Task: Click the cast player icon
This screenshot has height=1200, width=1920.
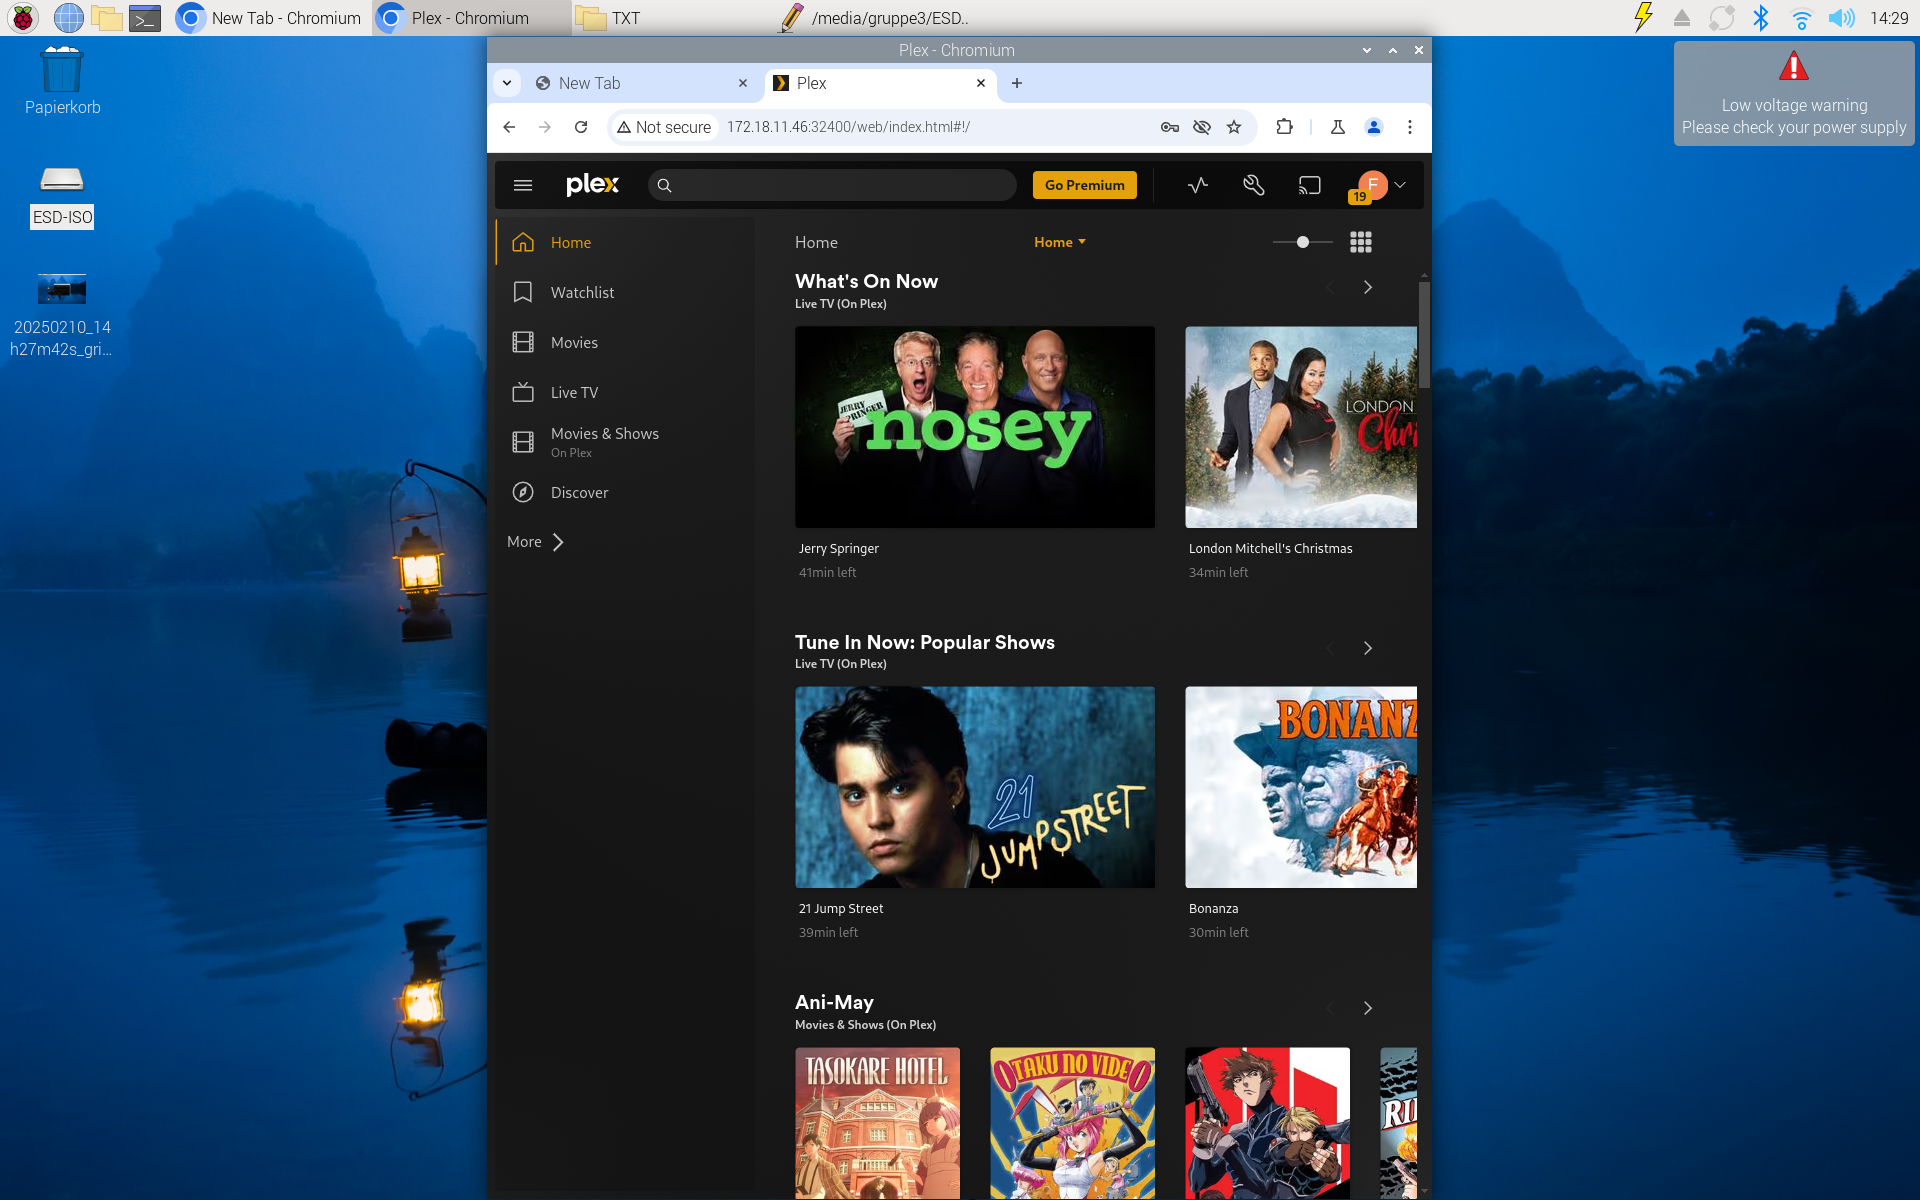Action: point(1309,185)
